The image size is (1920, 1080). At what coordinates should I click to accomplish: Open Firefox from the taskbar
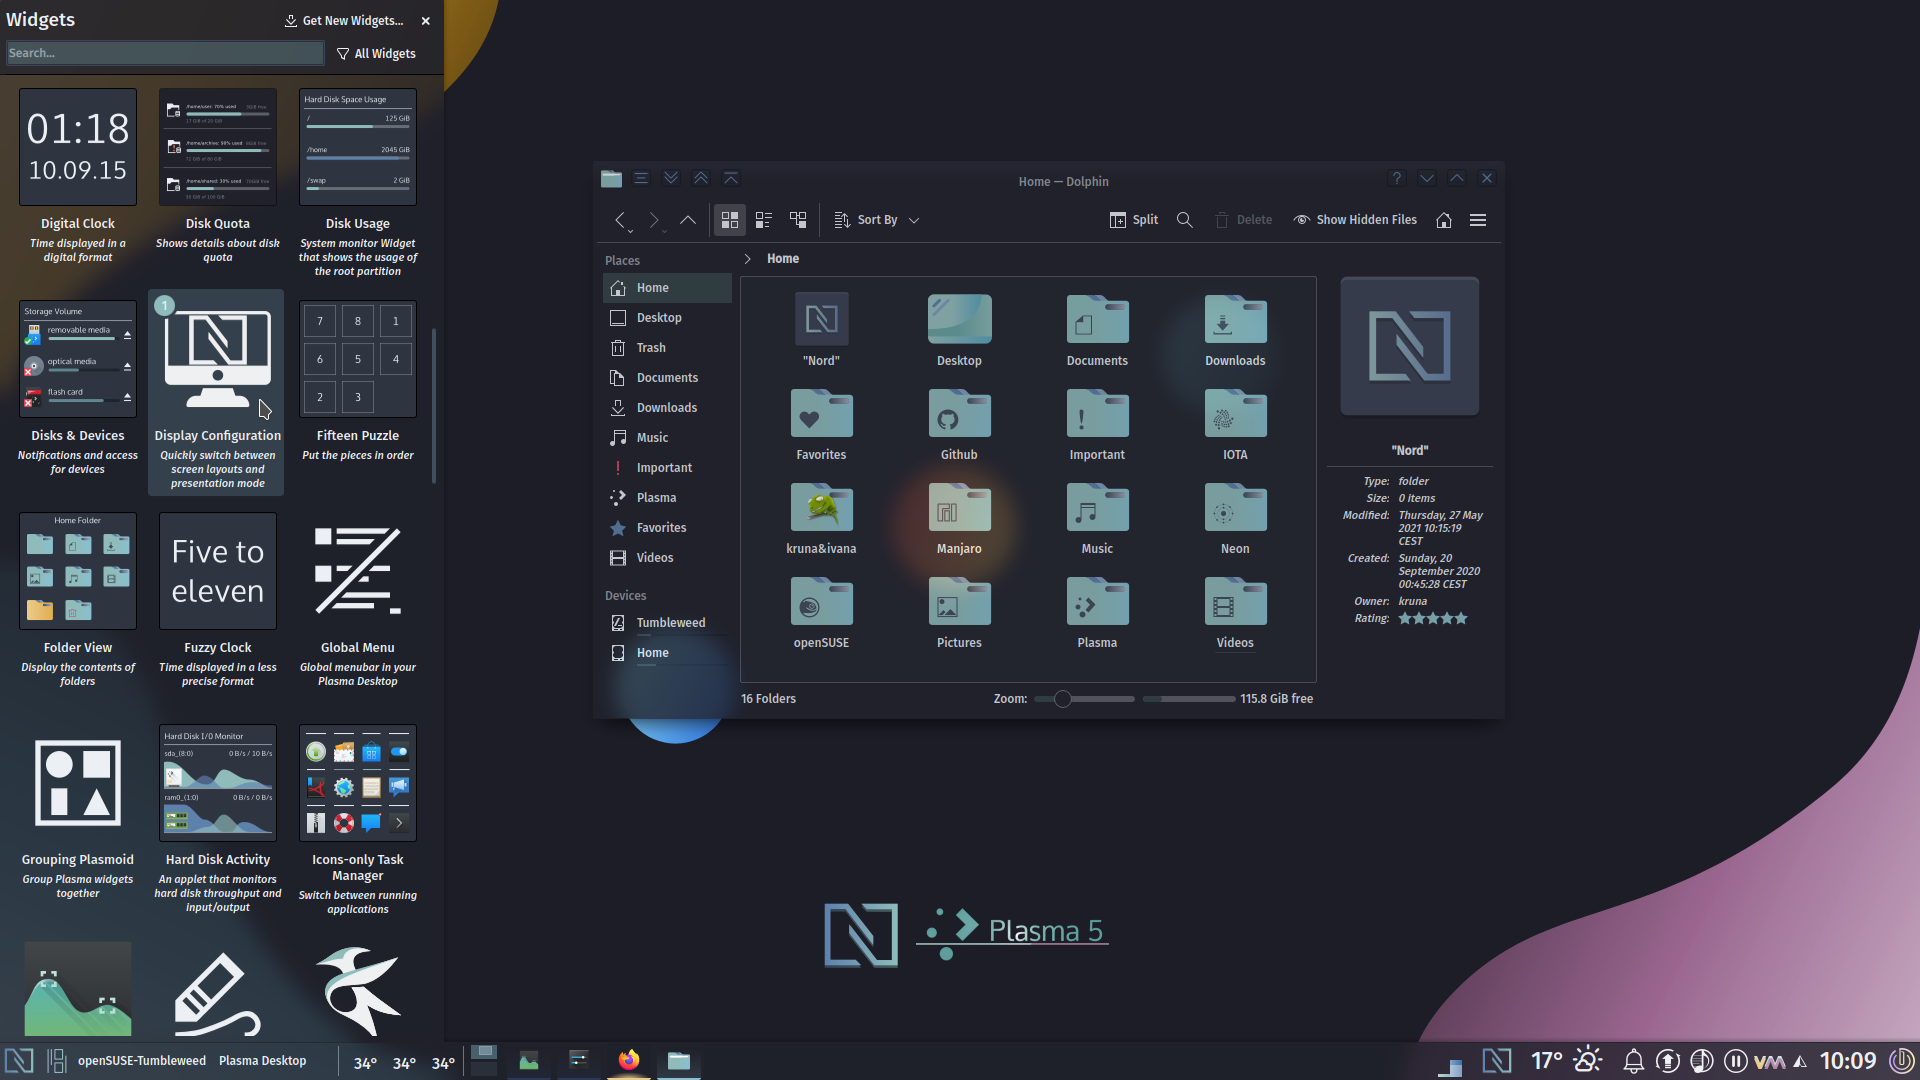pyautogui.click(x=629, y=1061)
